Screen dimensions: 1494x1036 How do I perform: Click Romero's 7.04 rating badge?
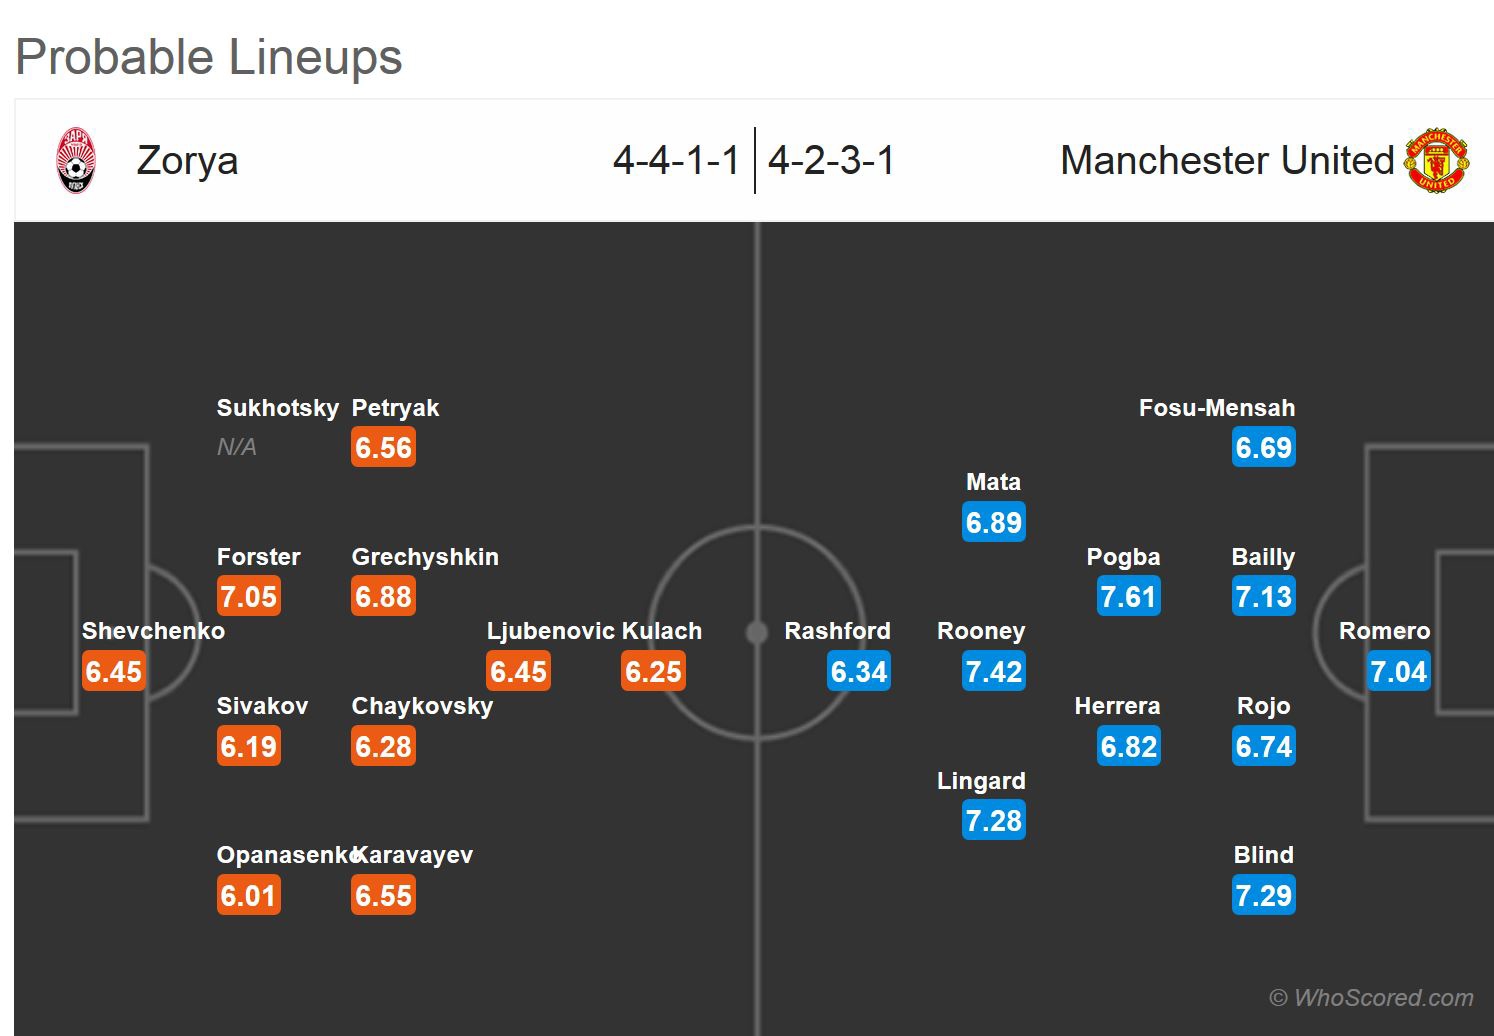(x=1398, y=672)
